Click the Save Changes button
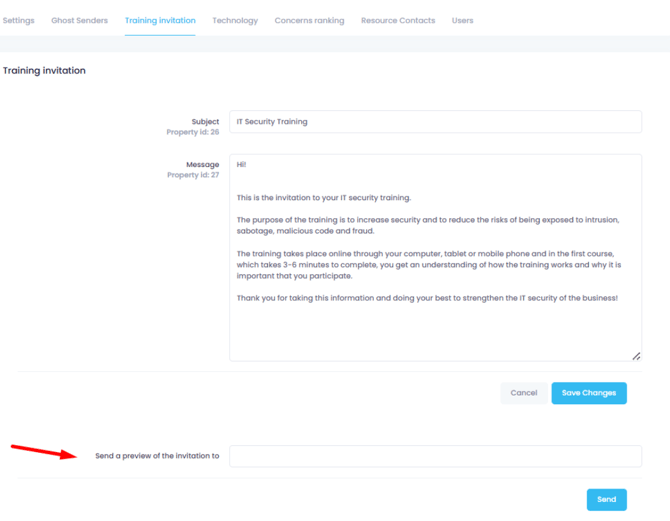This screenshot has width=670, height=521. point(589,393)
